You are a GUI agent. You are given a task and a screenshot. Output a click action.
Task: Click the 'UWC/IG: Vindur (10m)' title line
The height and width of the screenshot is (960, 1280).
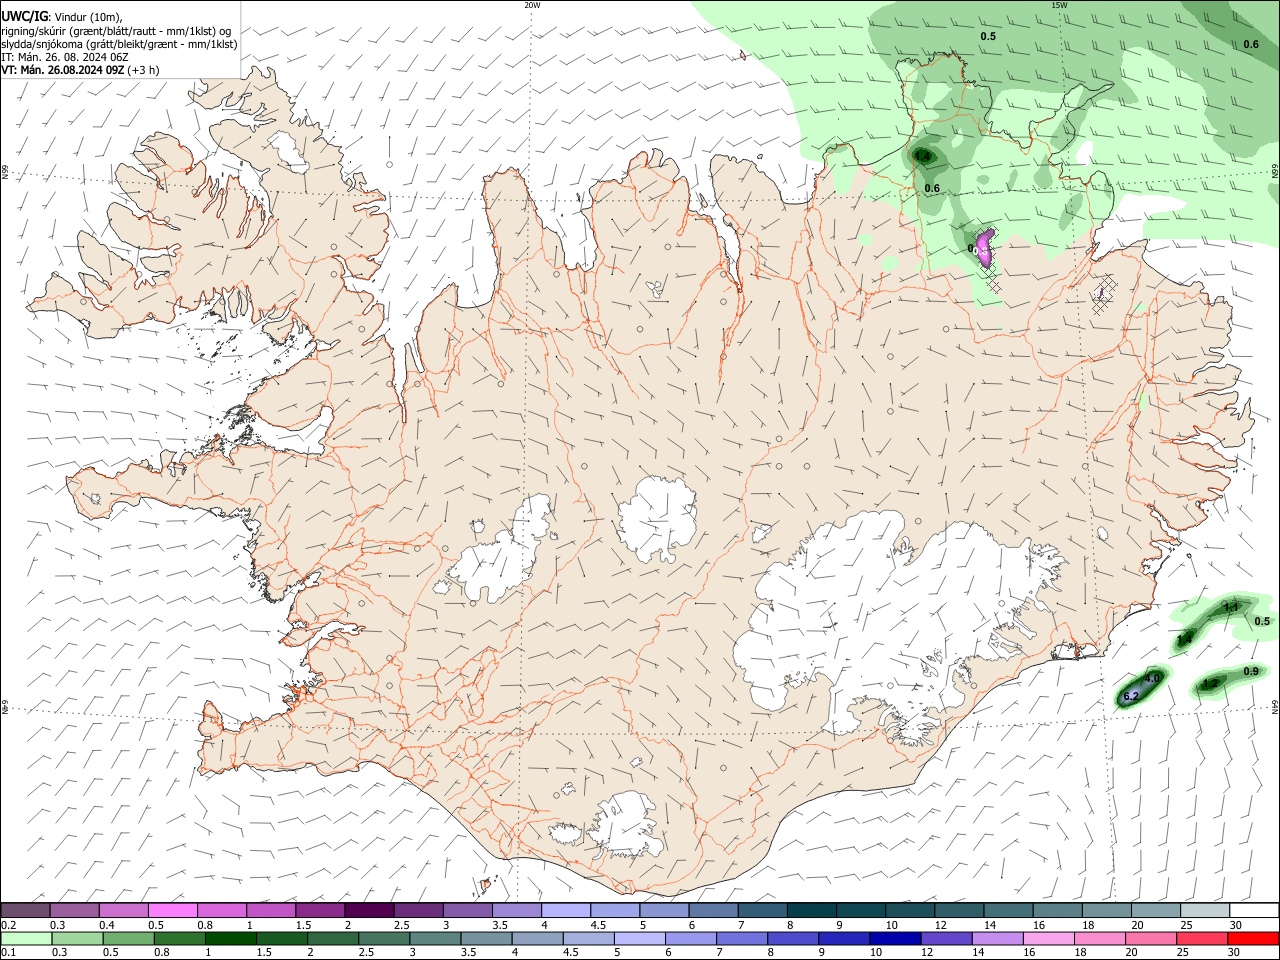(x=61, y=16)
